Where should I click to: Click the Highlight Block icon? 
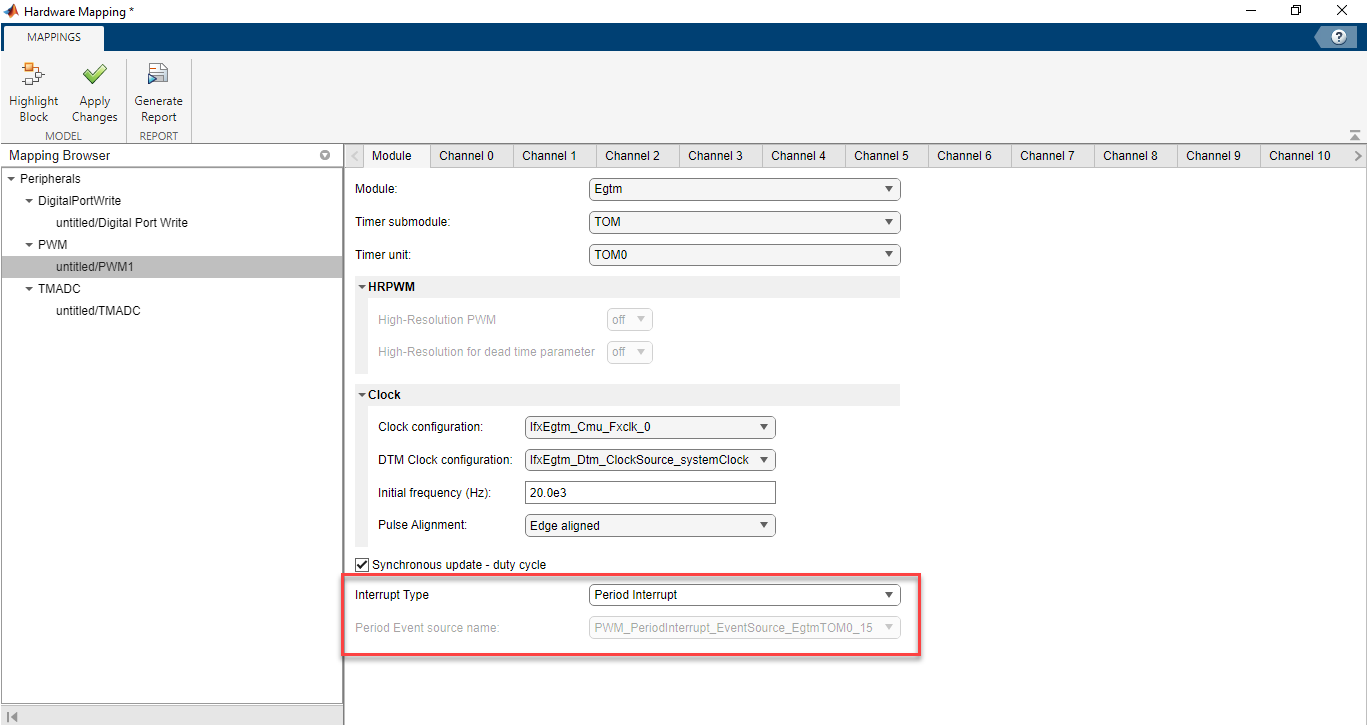pos(34,76)
